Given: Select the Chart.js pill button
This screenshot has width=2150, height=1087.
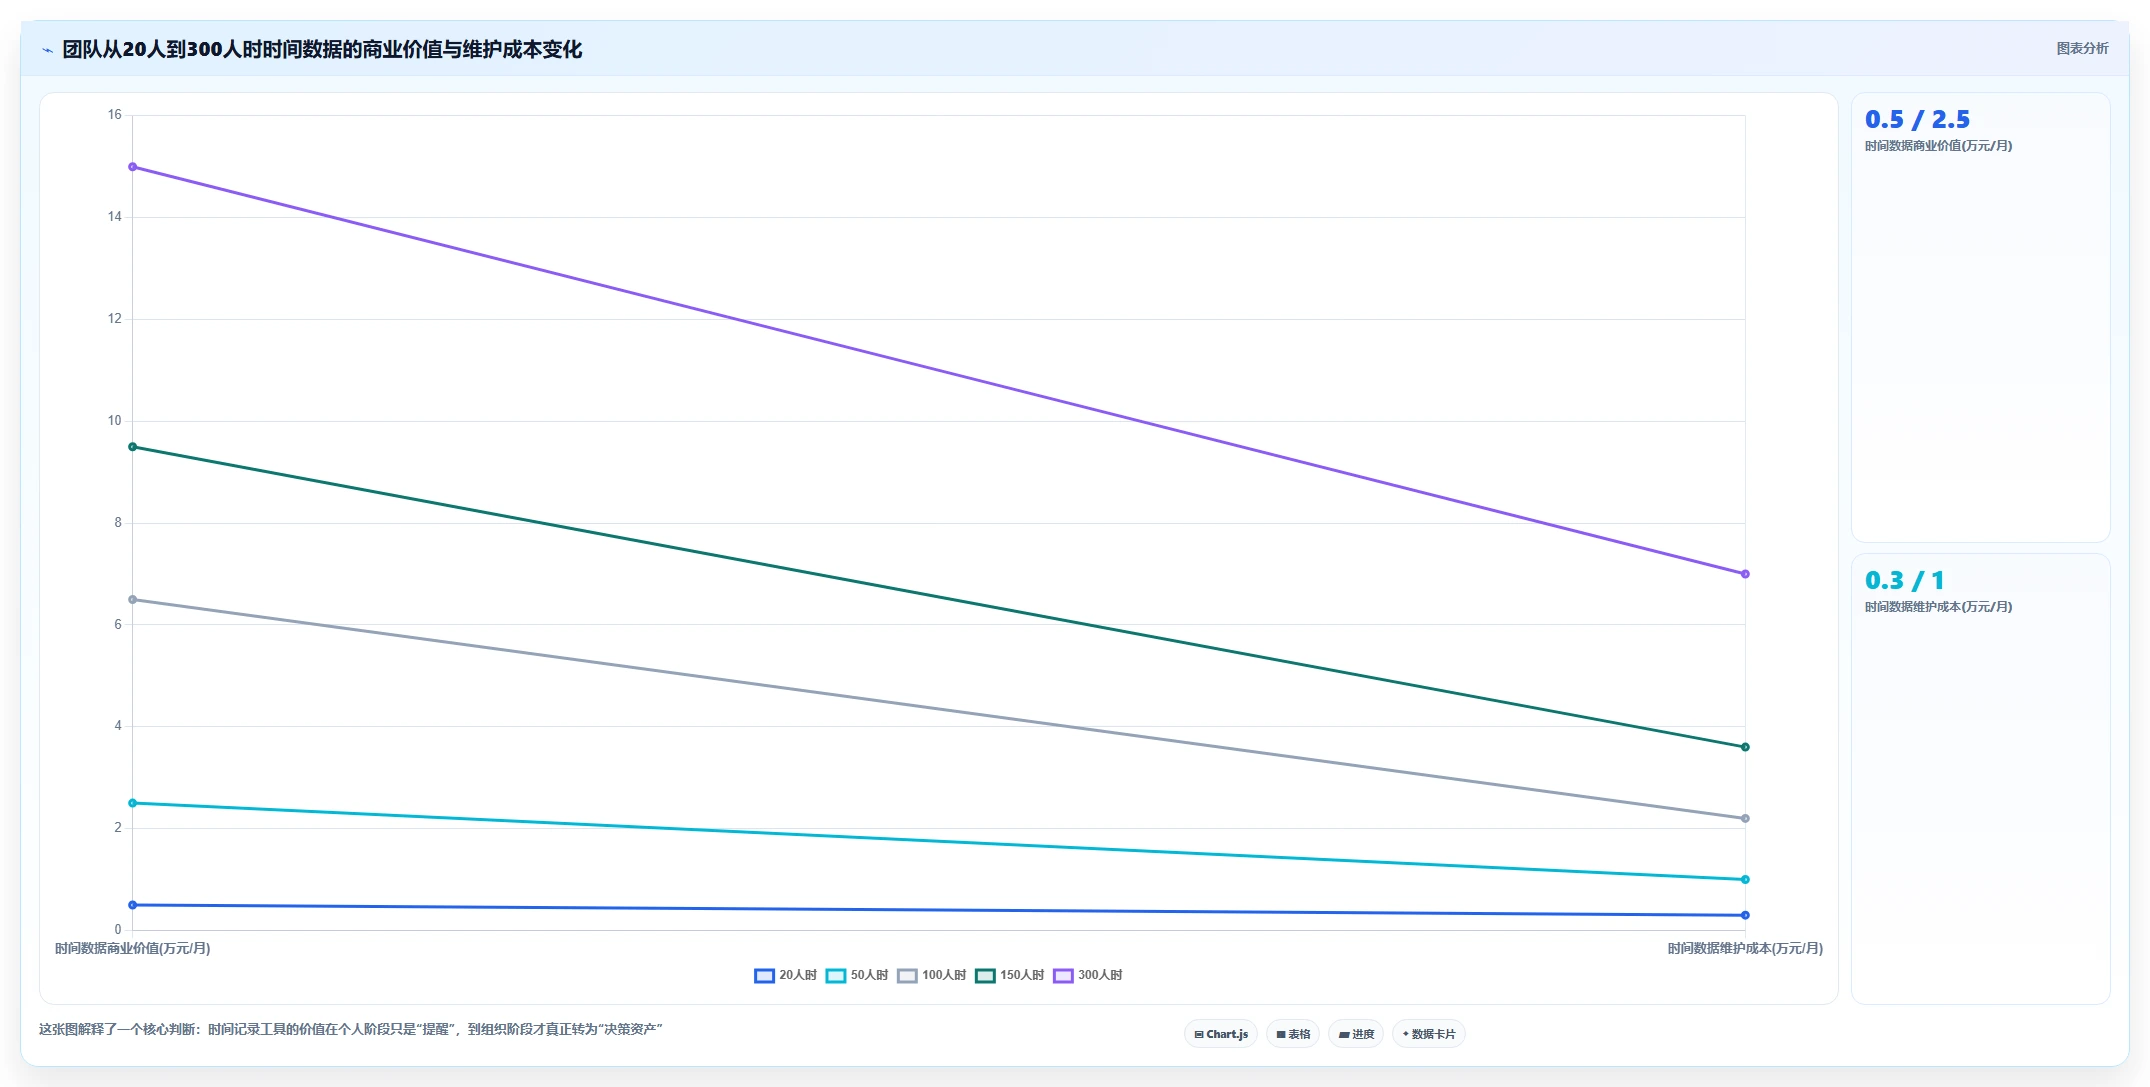Looking at the screenshot, I should coord(1221,1034).
